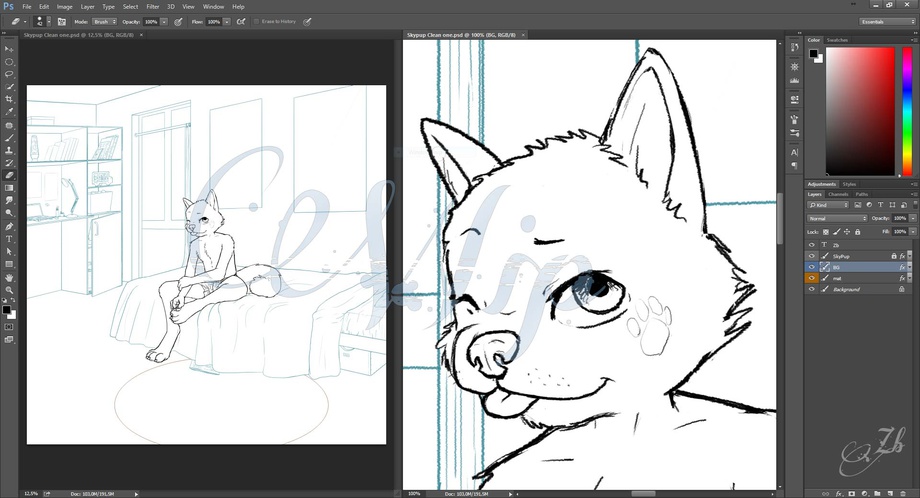Select the mat layer
The width and height of the screenshot is (920, 498).
pos(838,278)
